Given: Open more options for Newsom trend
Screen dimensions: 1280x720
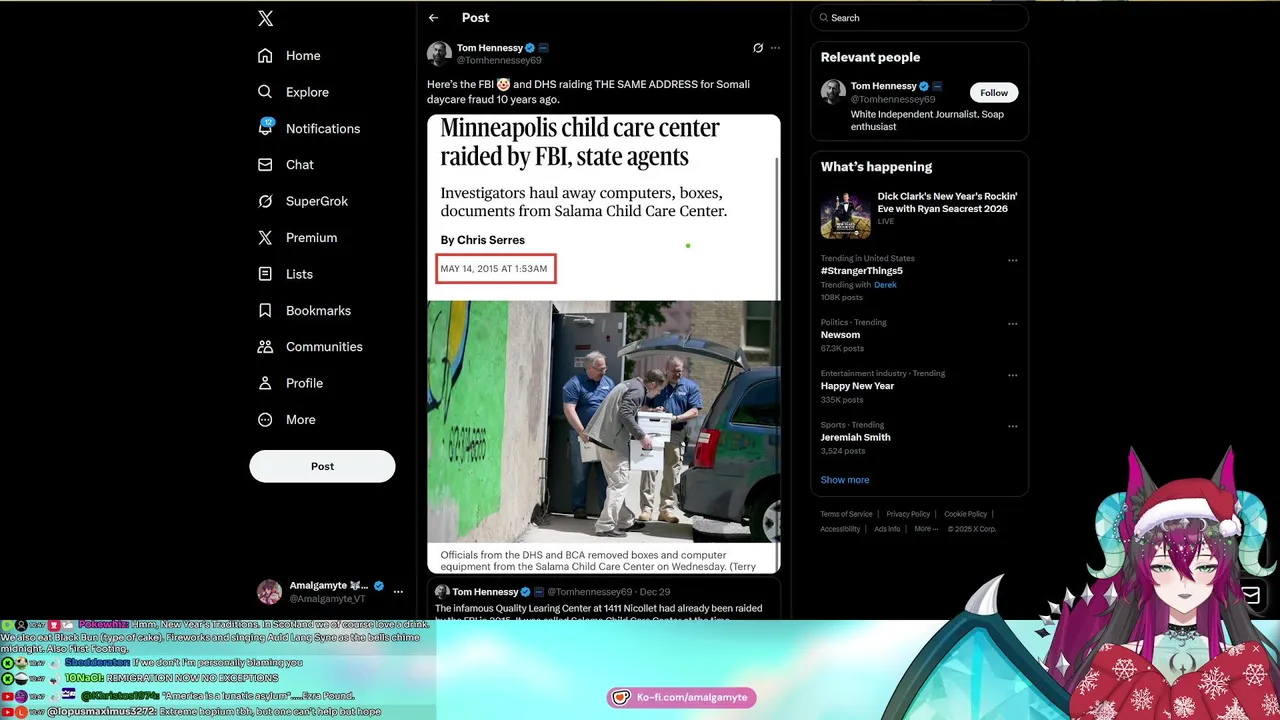Looking at the screenshot, I should (x=1012, y=324).
